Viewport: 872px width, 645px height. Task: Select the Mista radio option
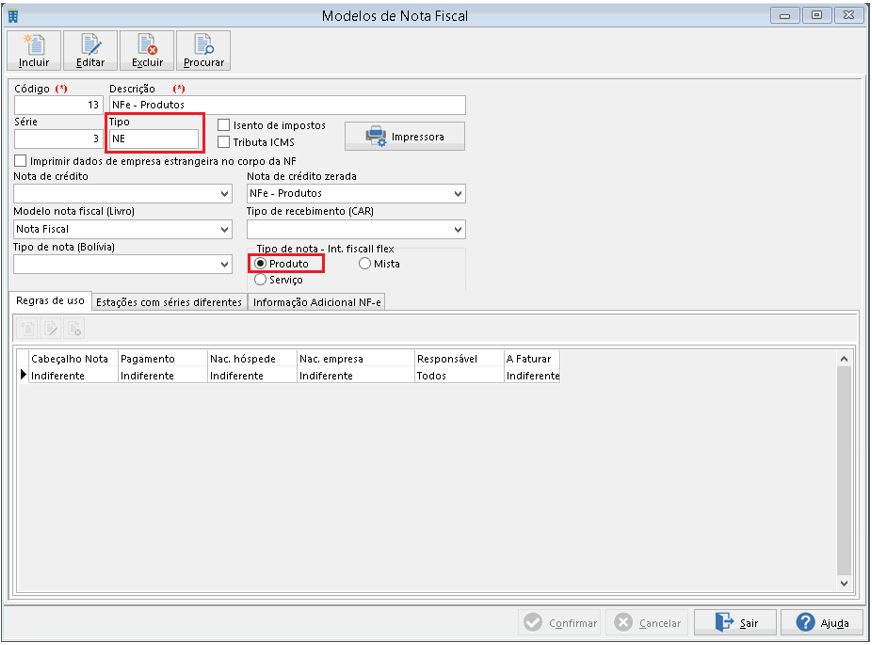coord(365,264)
